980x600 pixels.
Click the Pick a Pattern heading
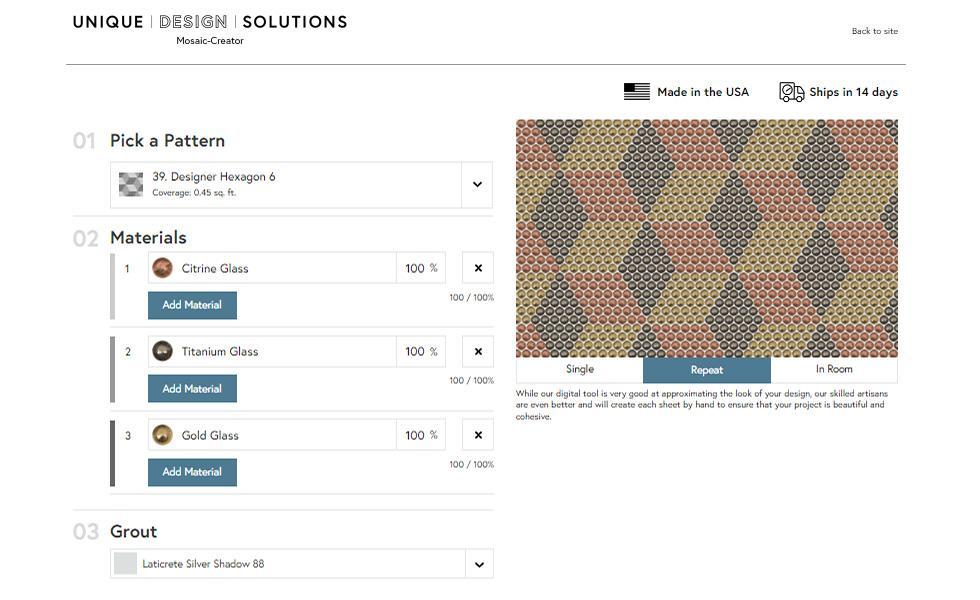167,141
